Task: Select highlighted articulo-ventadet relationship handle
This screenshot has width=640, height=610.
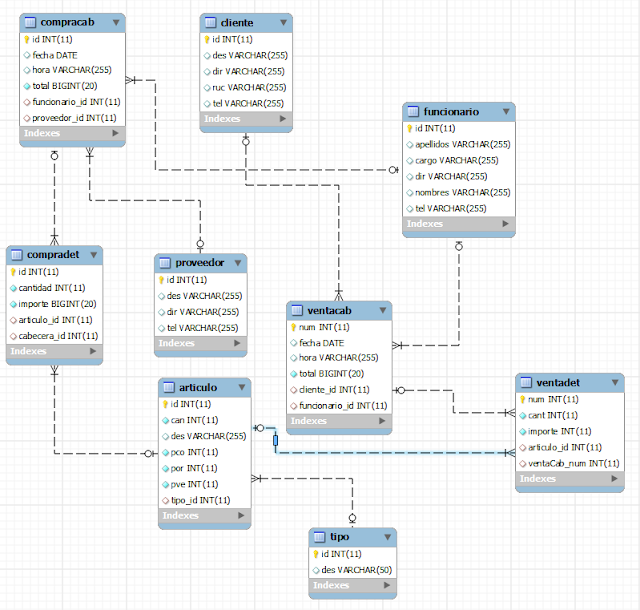Action: [x=276, y=441]
